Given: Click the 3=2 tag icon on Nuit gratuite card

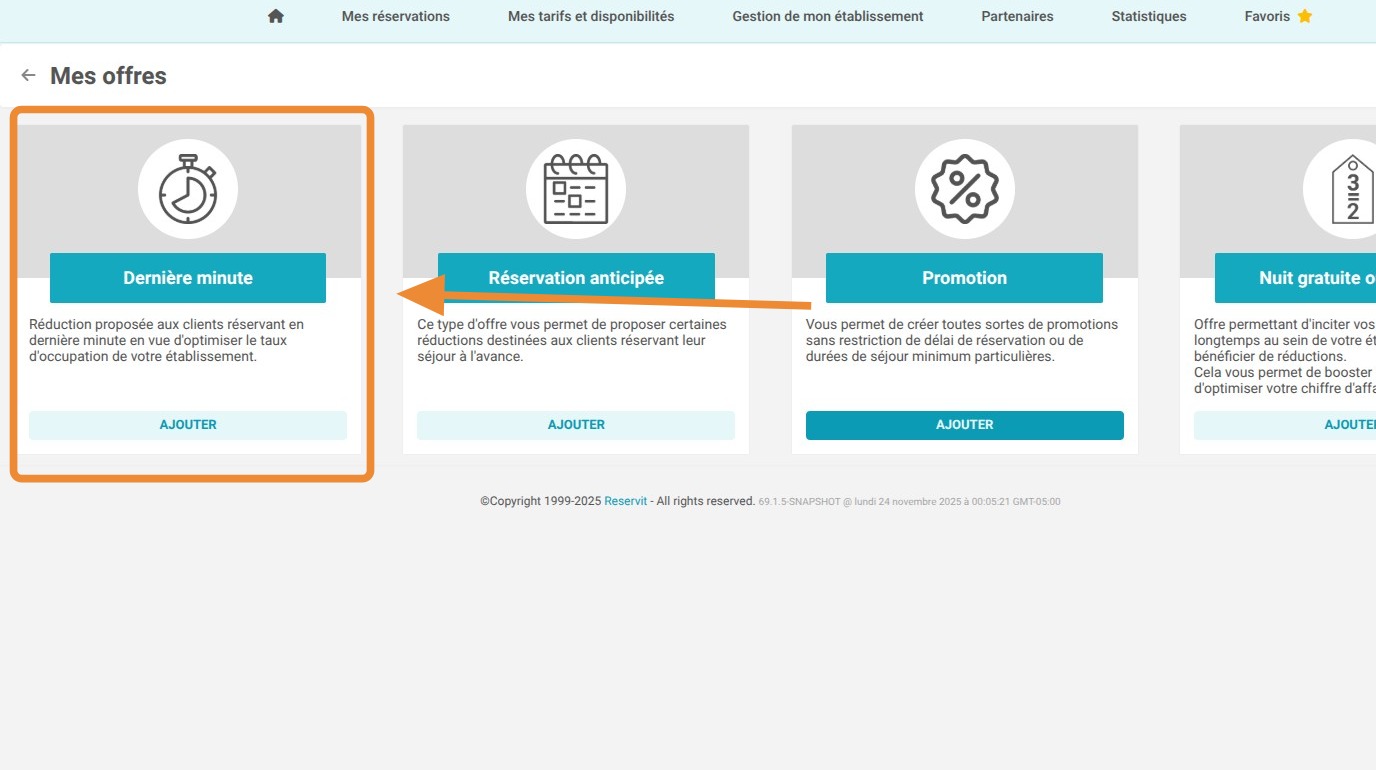Looking at the screenshot, I should [x=1353, y=189].
